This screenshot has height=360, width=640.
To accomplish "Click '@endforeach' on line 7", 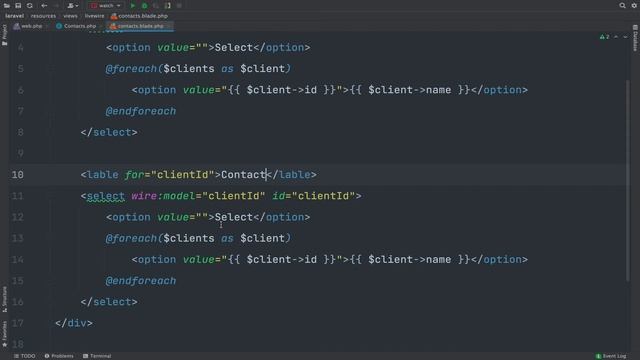I will (x=141, y=111).
